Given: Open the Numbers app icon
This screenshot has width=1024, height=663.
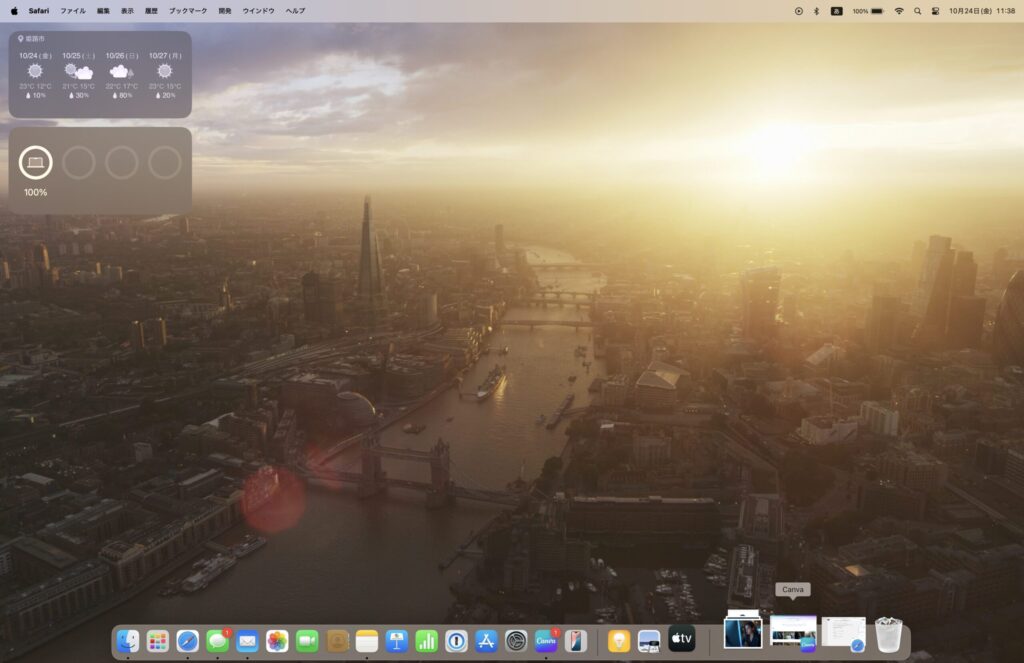Looking at the screenshot, I should point(427,641).
